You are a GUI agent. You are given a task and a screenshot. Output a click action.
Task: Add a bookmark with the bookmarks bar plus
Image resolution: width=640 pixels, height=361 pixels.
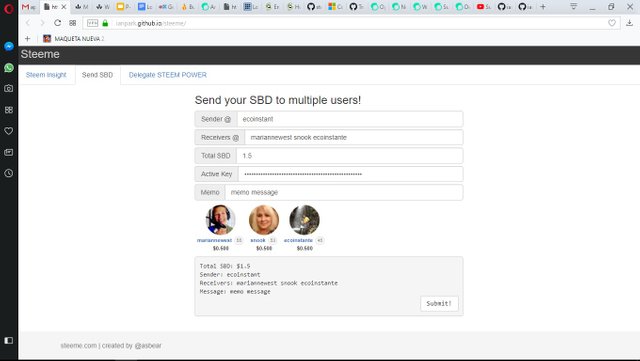tap(27, 39)
